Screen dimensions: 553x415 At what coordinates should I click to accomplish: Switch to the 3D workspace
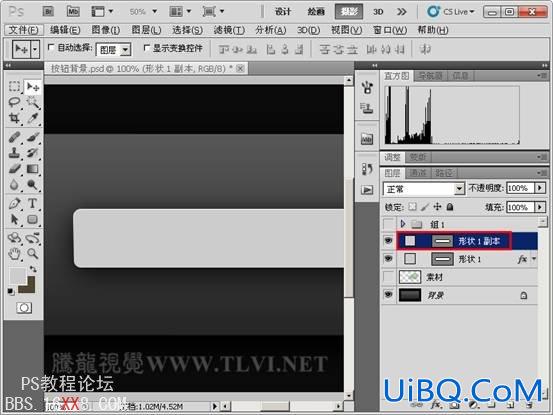378,12
